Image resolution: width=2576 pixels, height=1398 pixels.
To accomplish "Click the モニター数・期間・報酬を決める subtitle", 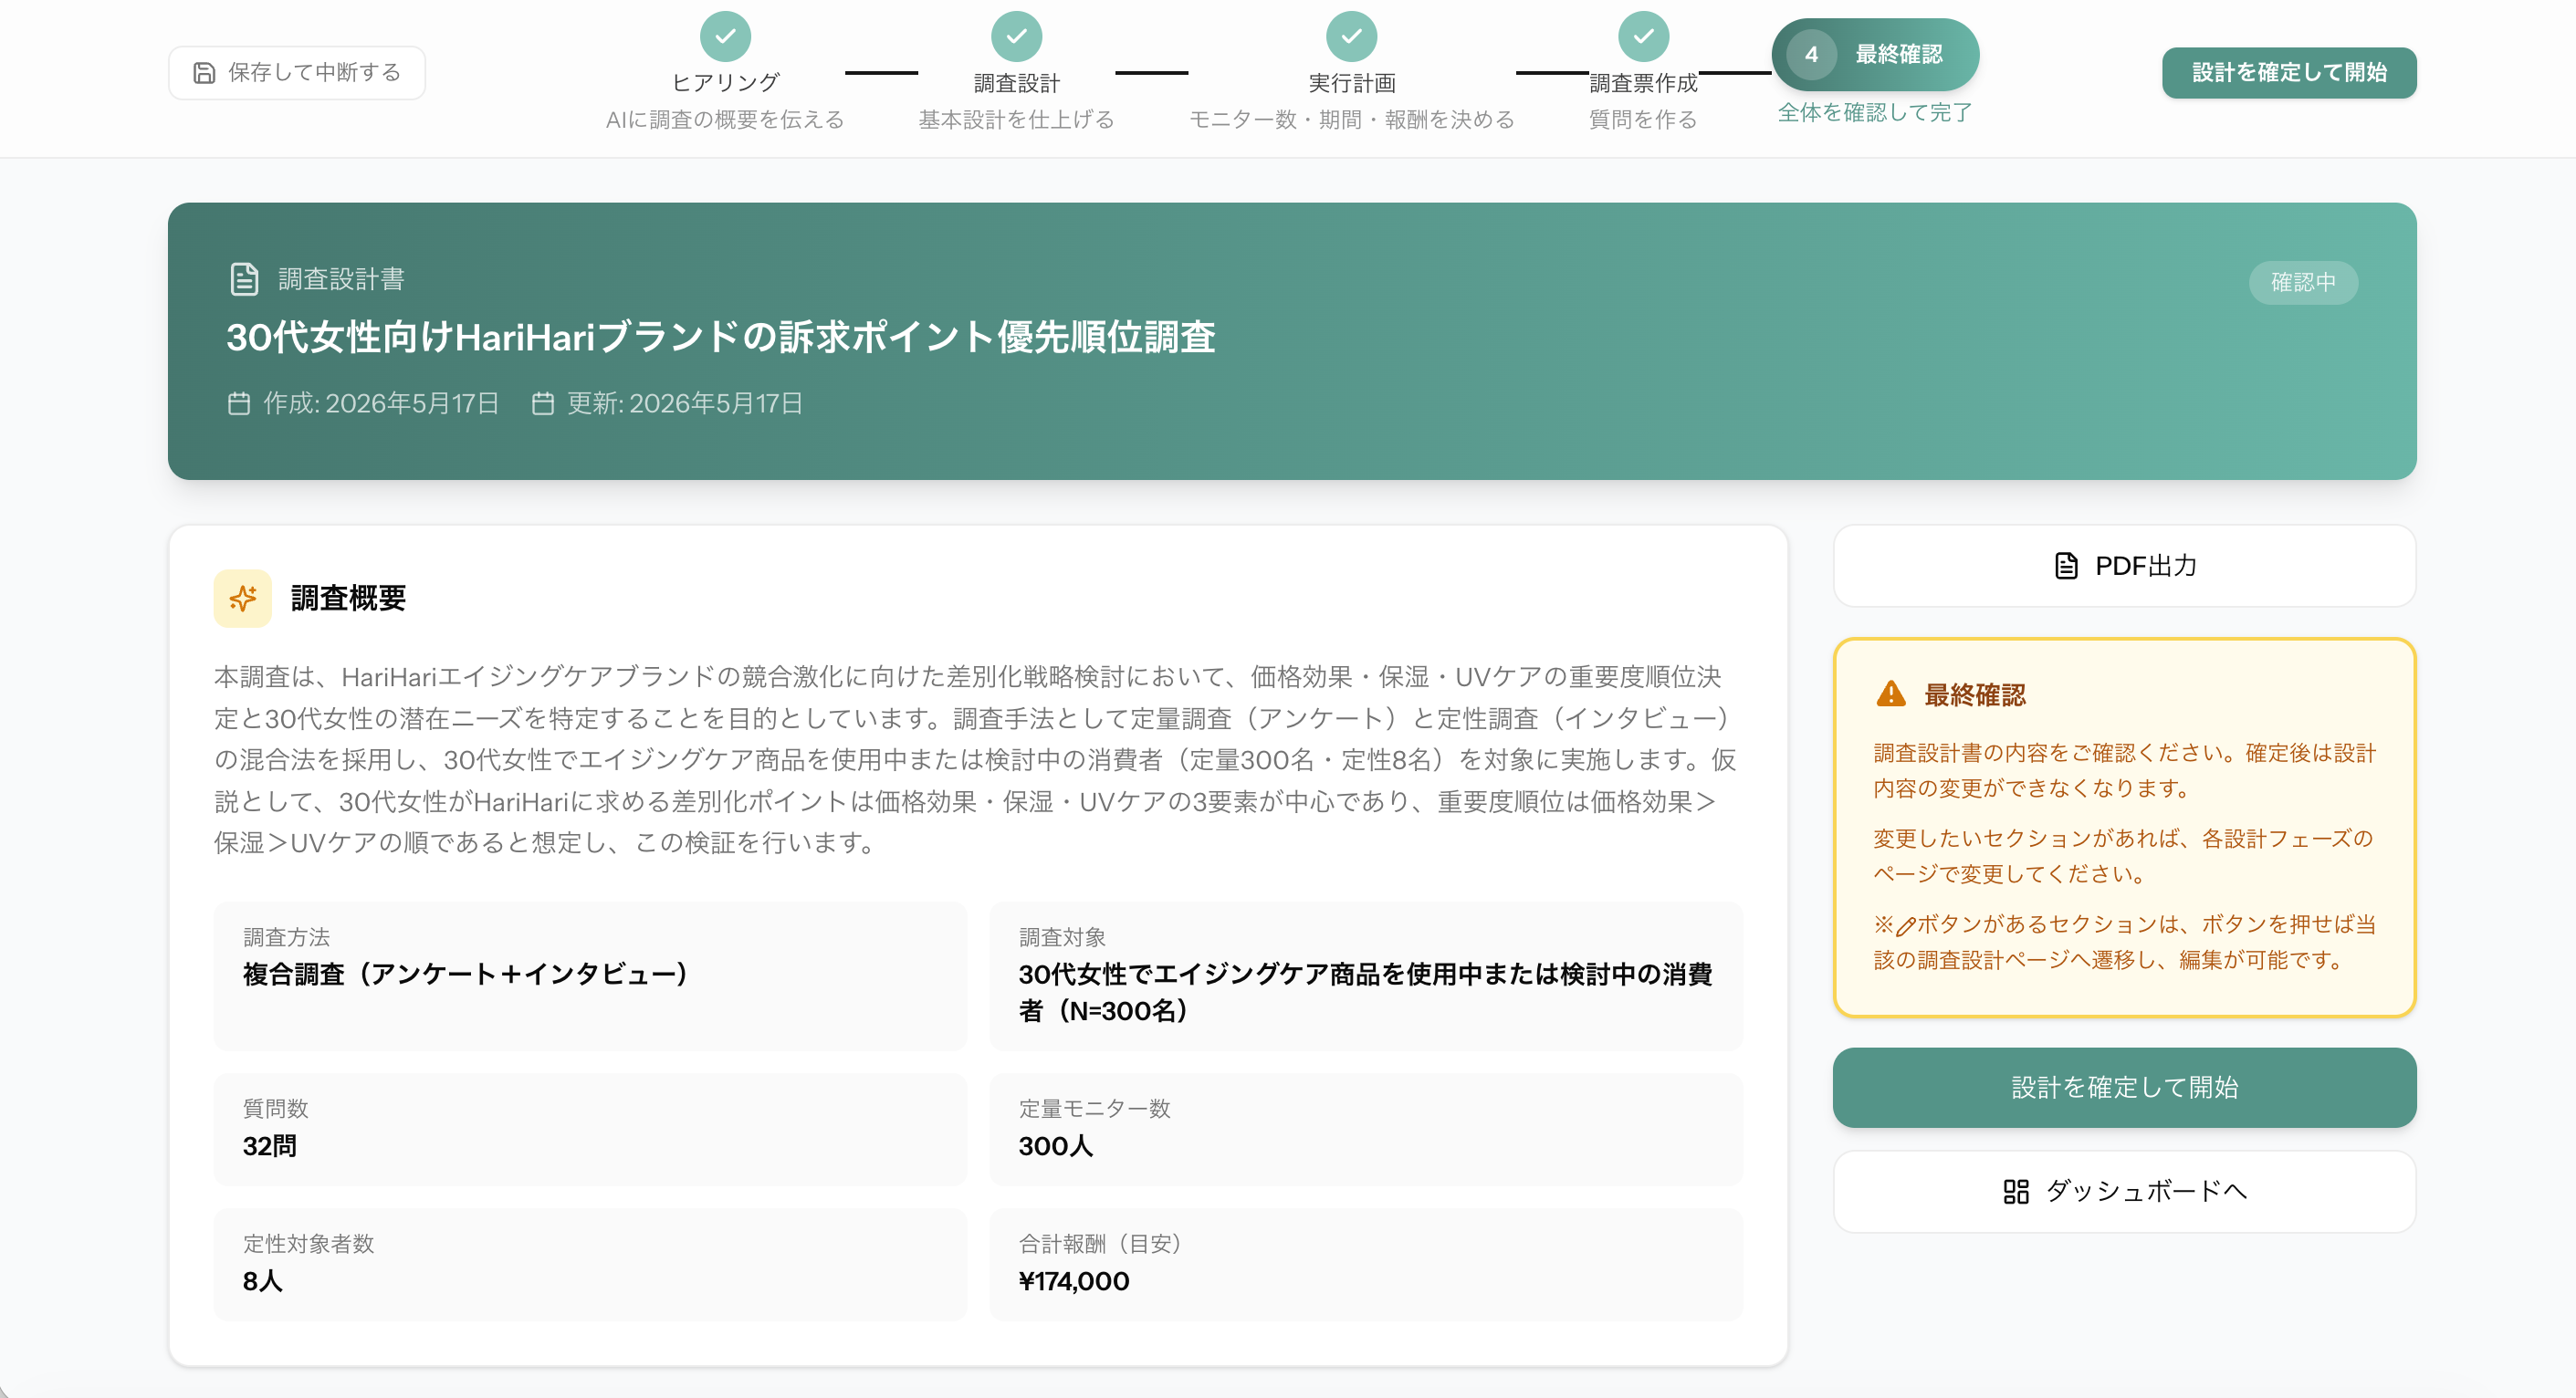I will coord(1351,120).
